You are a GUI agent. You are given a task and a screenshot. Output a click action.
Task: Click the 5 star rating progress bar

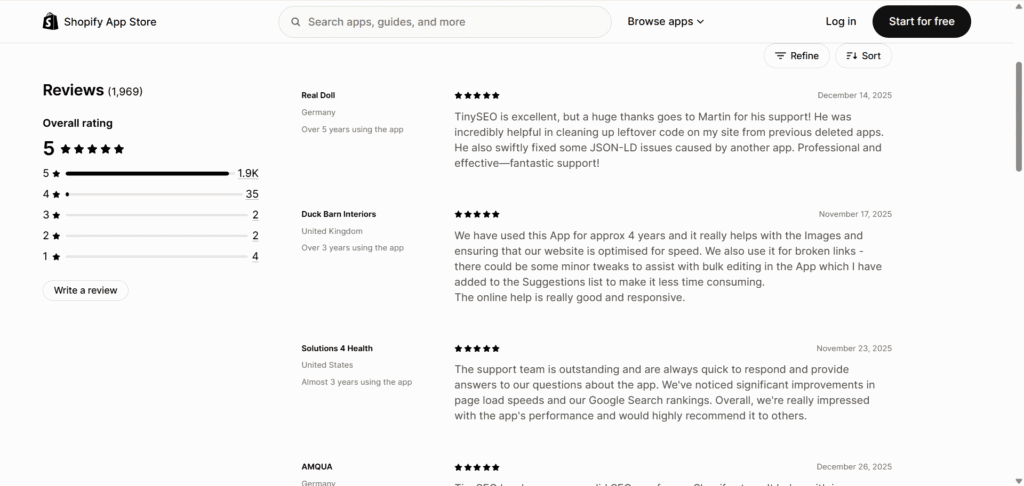pyautogui.click(x=148, y=173)
